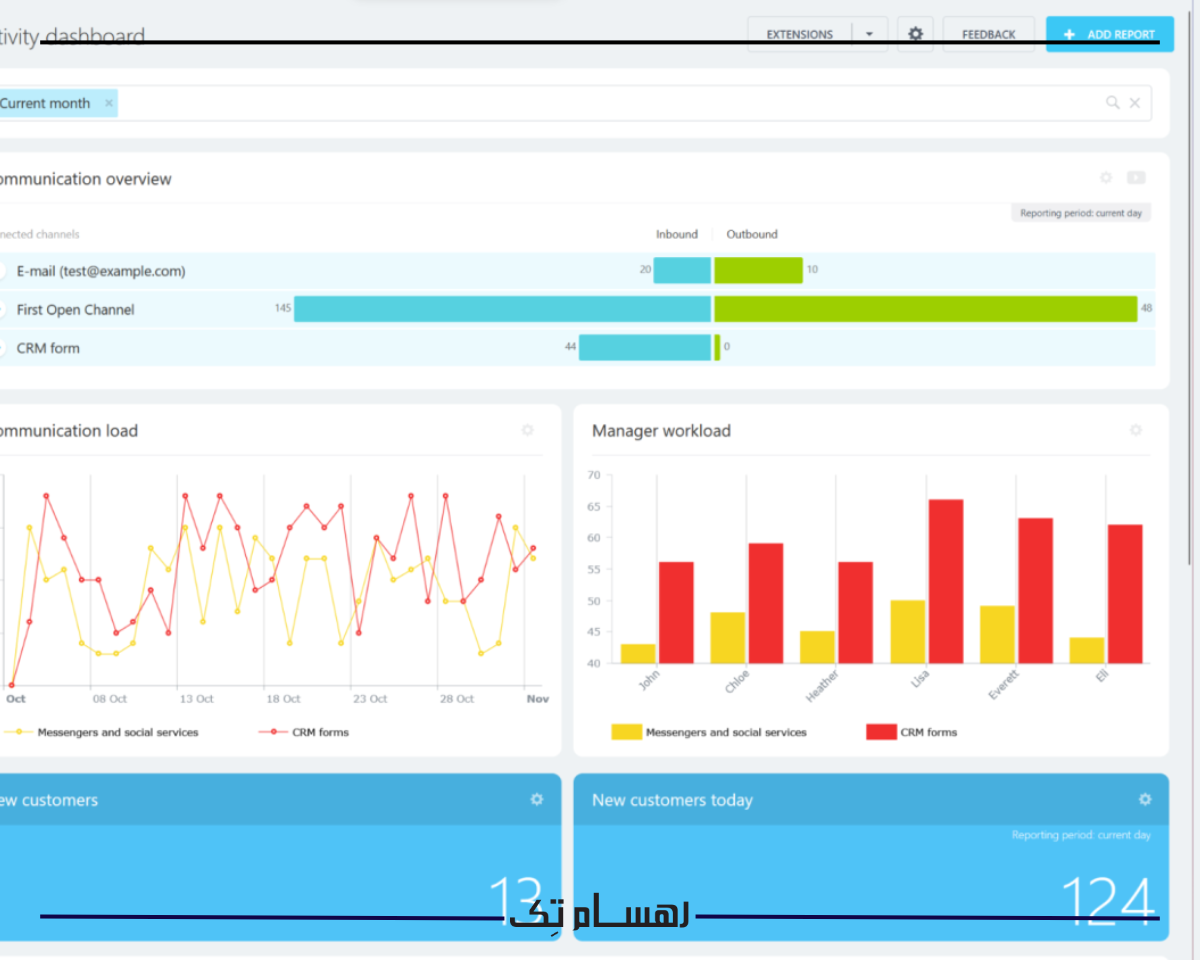Toggle Messengers legend in Manager workload chart
Viewport: 1200px width, 960px height.
(710, 732)
